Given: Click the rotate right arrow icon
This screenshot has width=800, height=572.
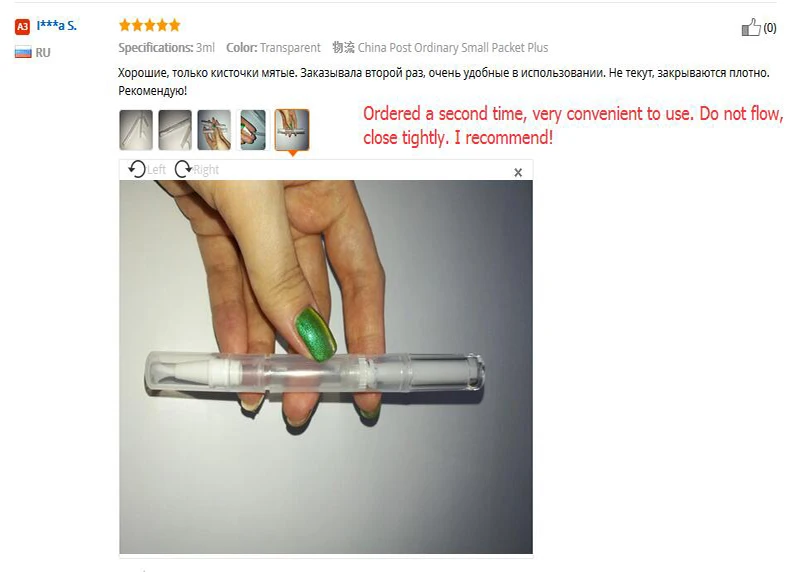Looking at the screenshot, I should 183,169.
